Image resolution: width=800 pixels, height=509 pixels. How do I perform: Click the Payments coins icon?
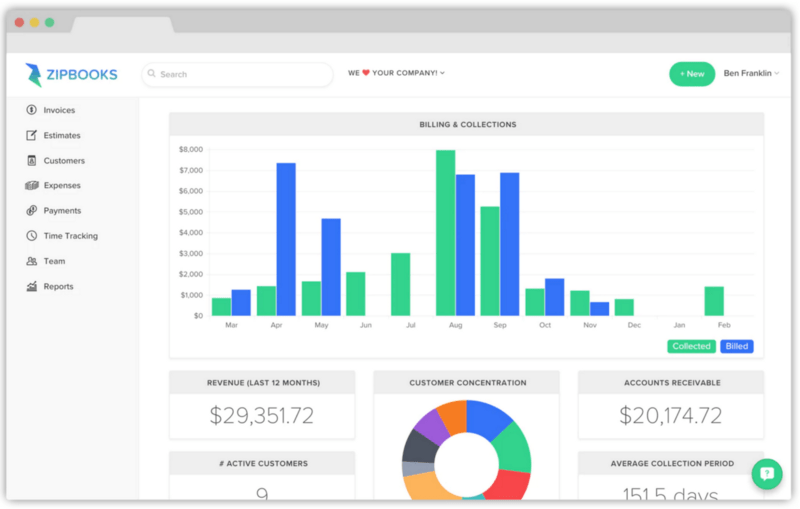point(32,211)
